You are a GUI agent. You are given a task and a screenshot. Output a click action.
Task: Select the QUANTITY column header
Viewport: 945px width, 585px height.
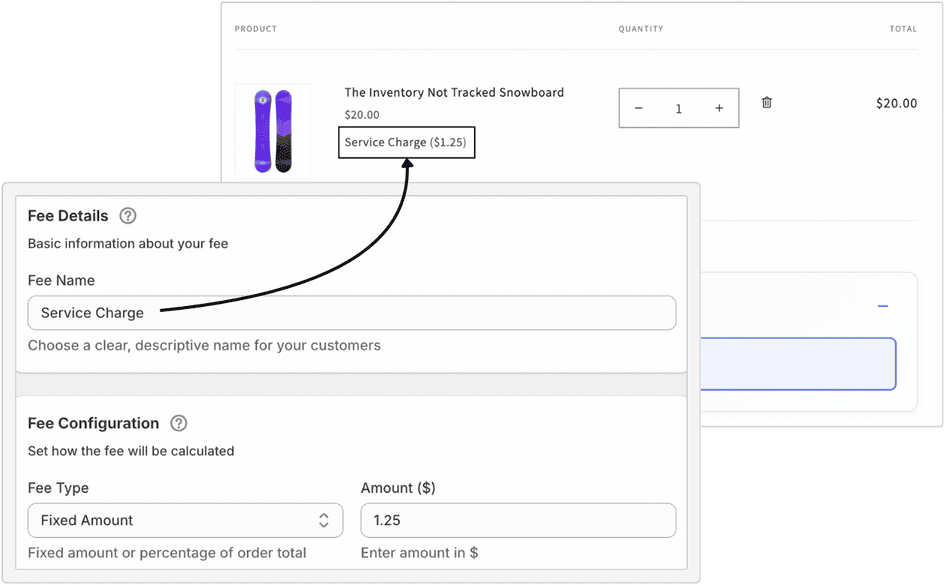point(641,29)
